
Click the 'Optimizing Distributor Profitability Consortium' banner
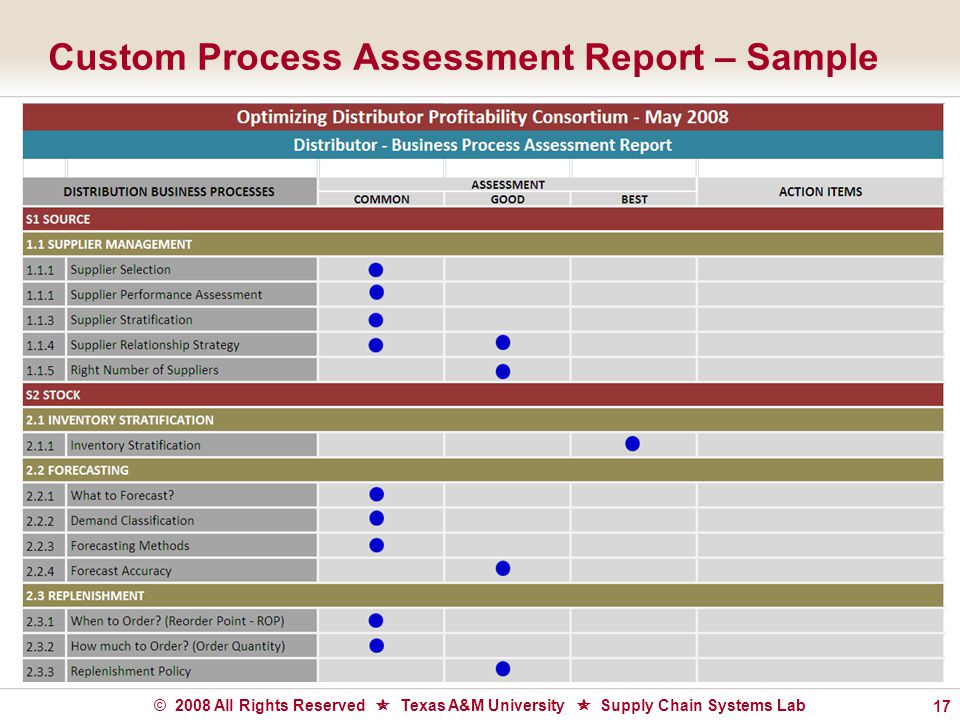click(x=483, y=117)
